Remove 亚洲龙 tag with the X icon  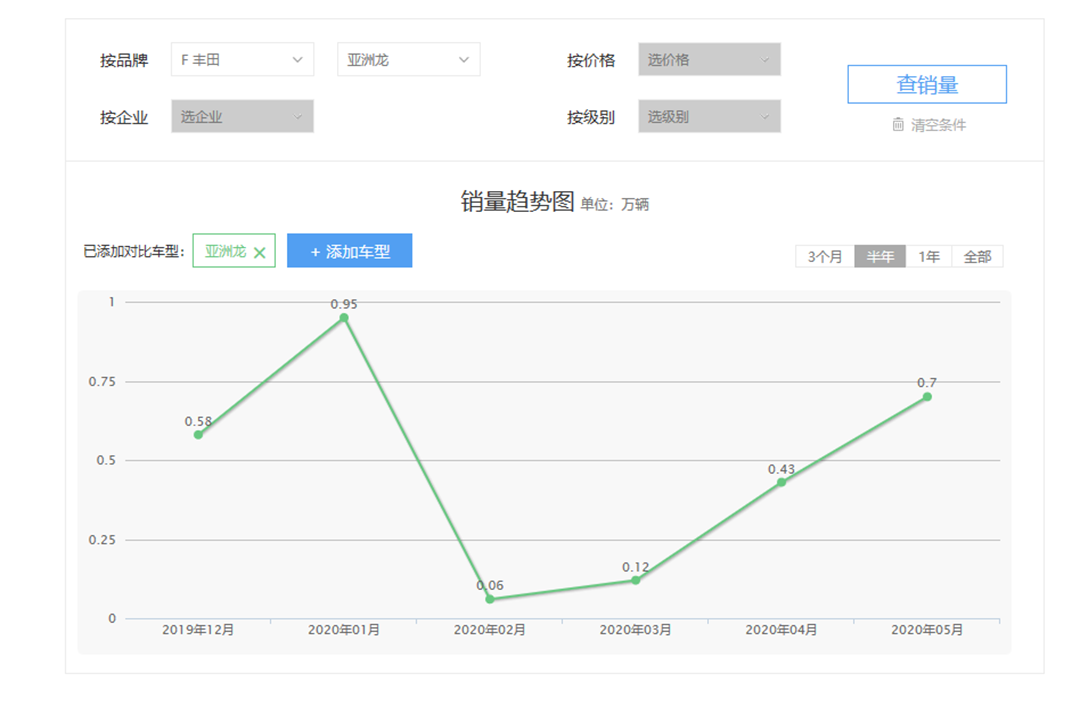point(260,253)
